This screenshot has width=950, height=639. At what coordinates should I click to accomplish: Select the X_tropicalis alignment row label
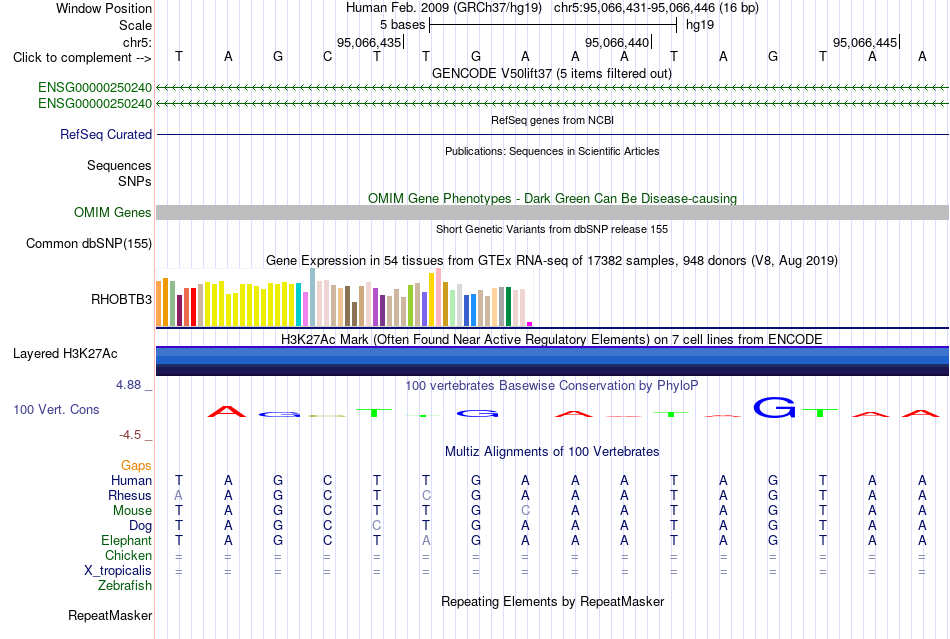[x=118, y=571]
